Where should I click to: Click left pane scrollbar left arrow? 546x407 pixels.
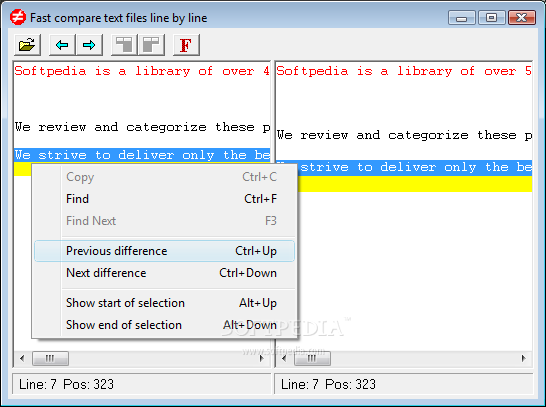tap(22, 358)
